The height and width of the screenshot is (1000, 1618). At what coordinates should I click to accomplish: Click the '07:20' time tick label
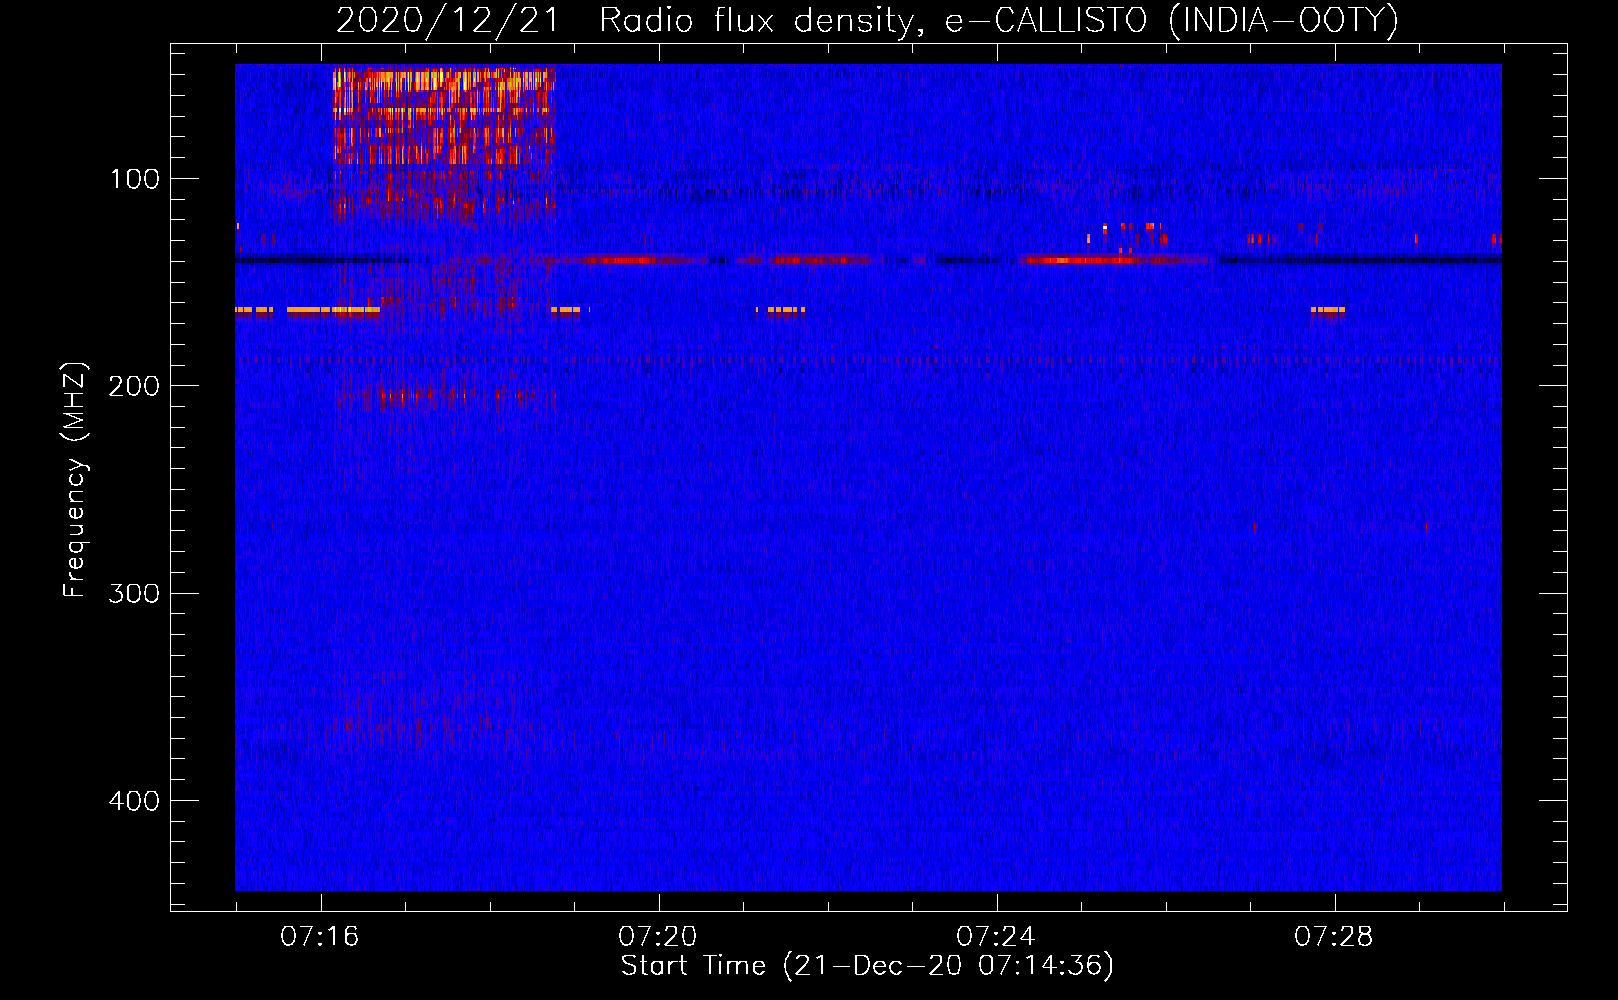(658, 937)
